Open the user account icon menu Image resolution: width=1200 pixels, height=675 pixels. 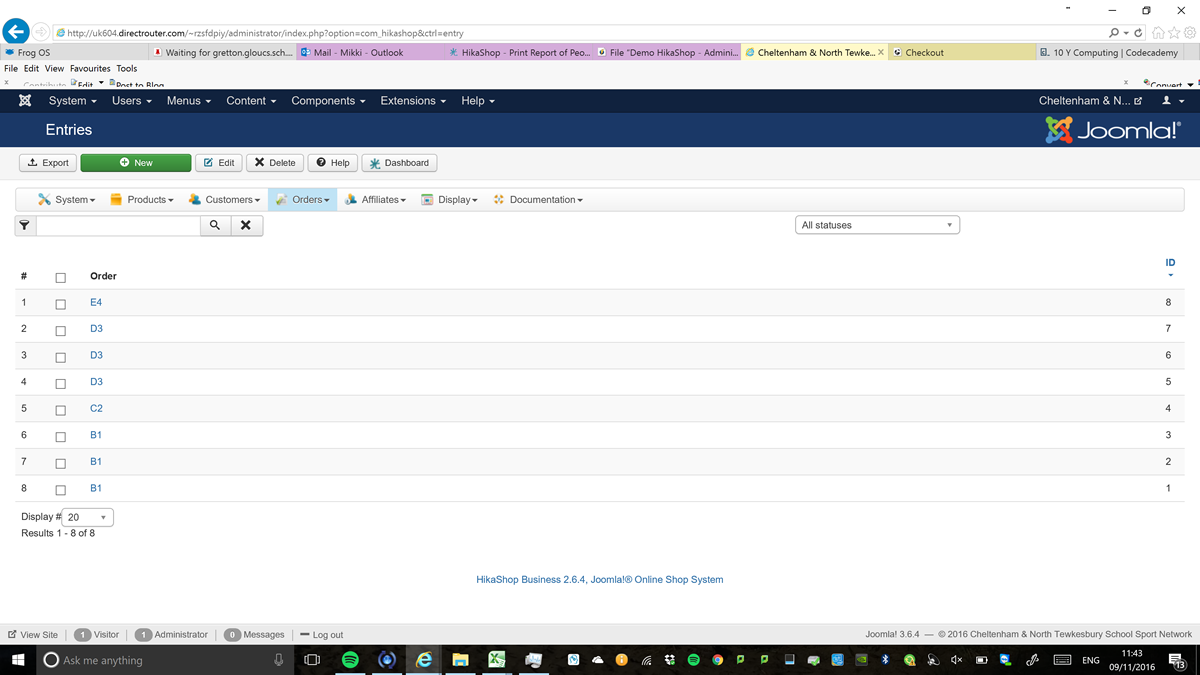pos(1173,101)
